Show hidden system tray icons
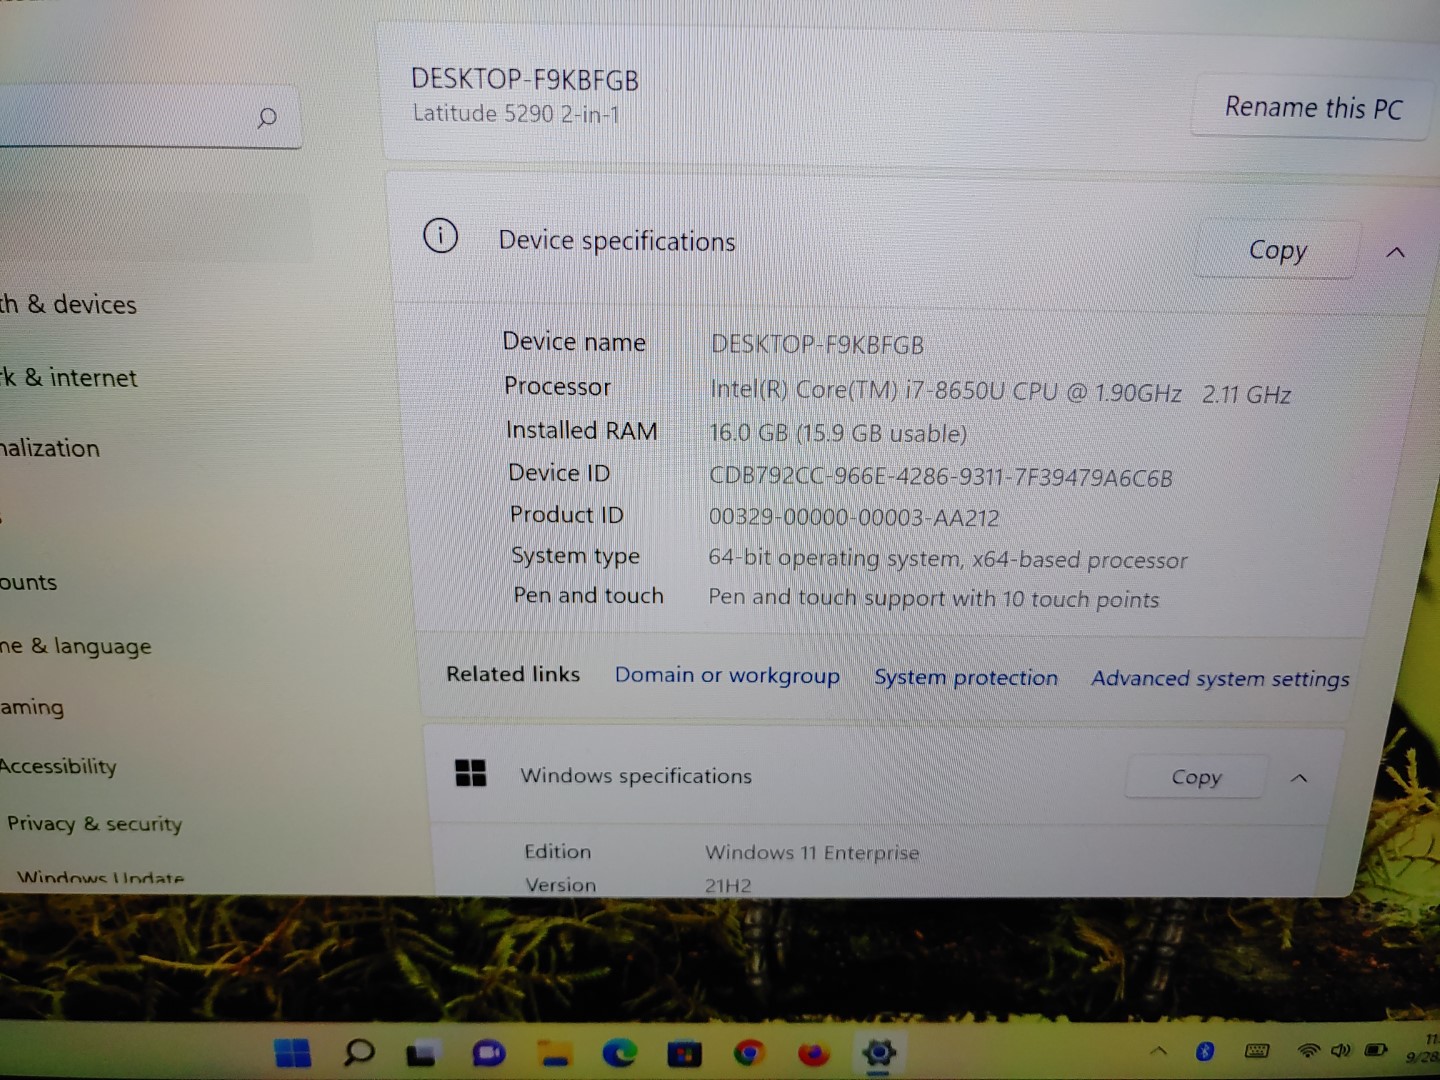This screenshot has width=1440, height=1080. (1158, 1051)
